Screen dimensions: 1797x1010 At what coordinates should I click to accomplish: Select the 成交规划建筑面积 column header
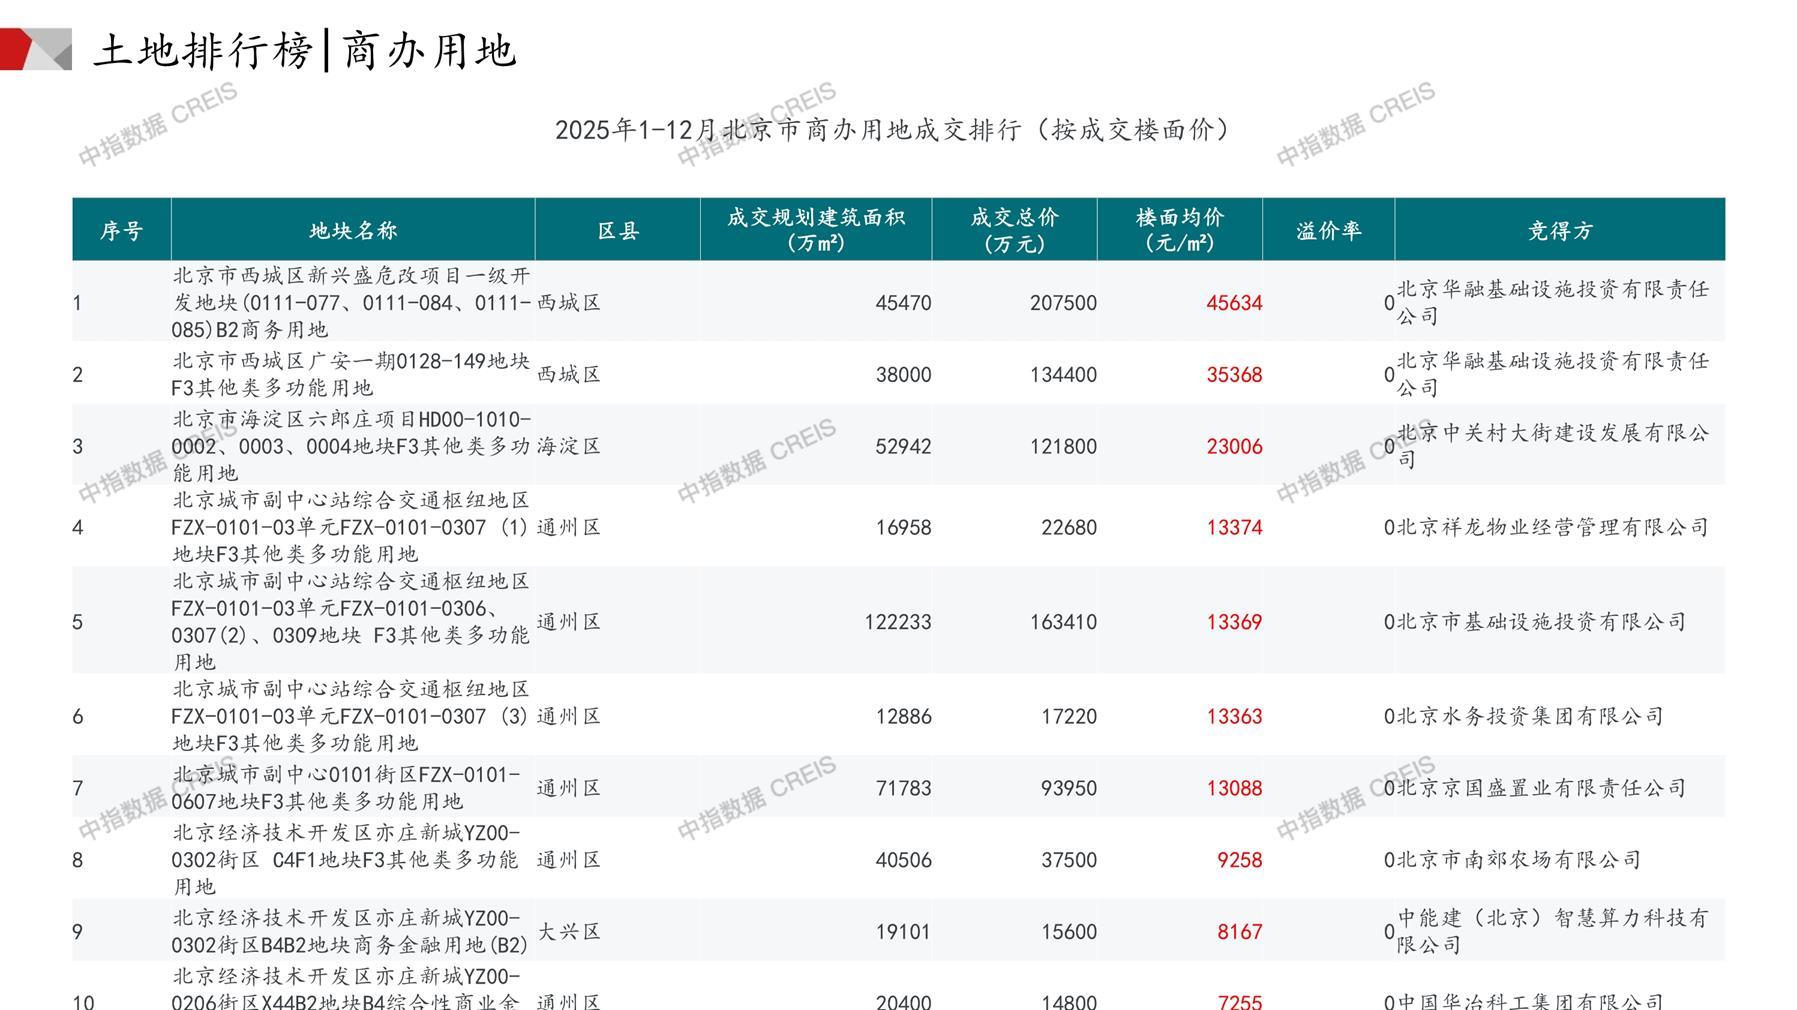pos(816,230)
